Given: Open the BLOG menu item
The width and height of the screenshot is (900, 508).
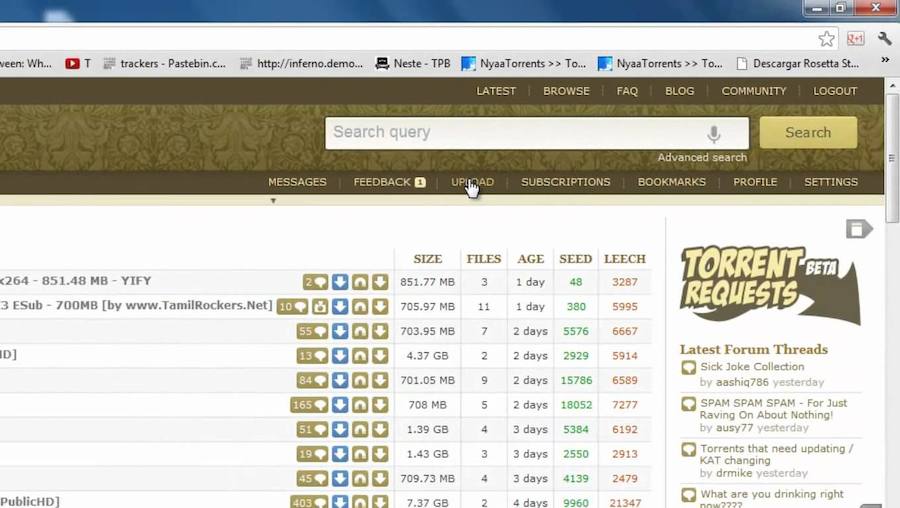Looking at the screenshot, I should click(x=680, y=91).
